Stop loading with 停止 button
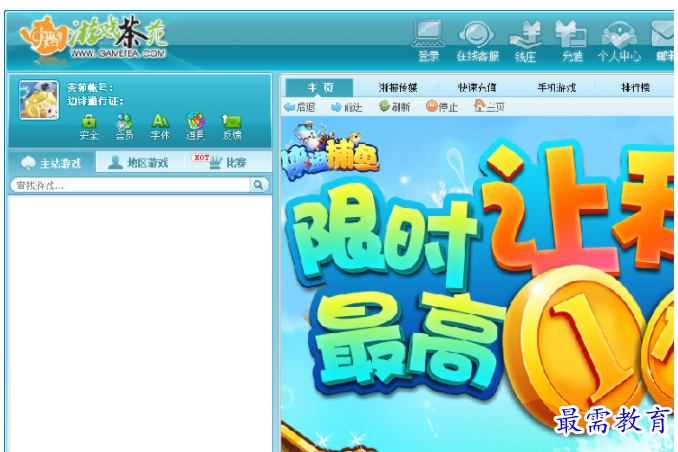This screenshot has height=452, width=678. pyautogui.click(x=441, y=106)
